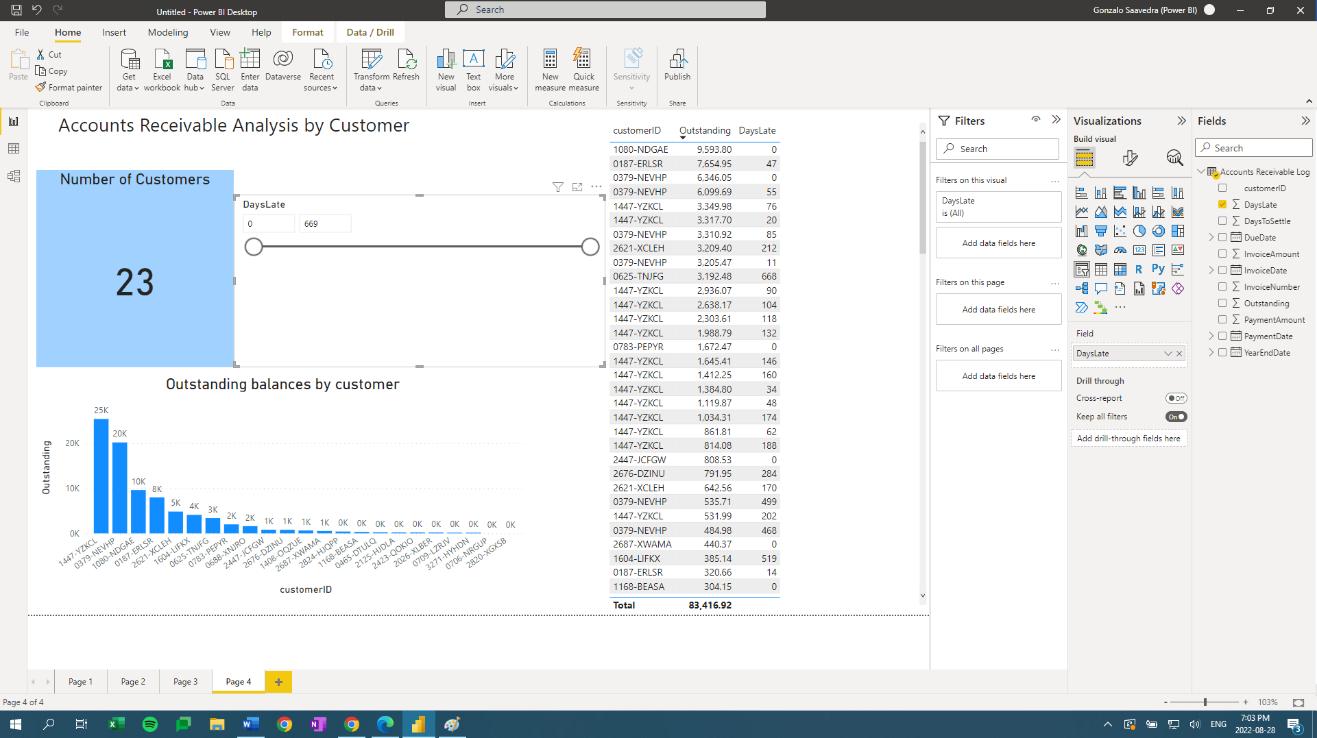Expand the YearEndDate field hierarchy

1211,353
